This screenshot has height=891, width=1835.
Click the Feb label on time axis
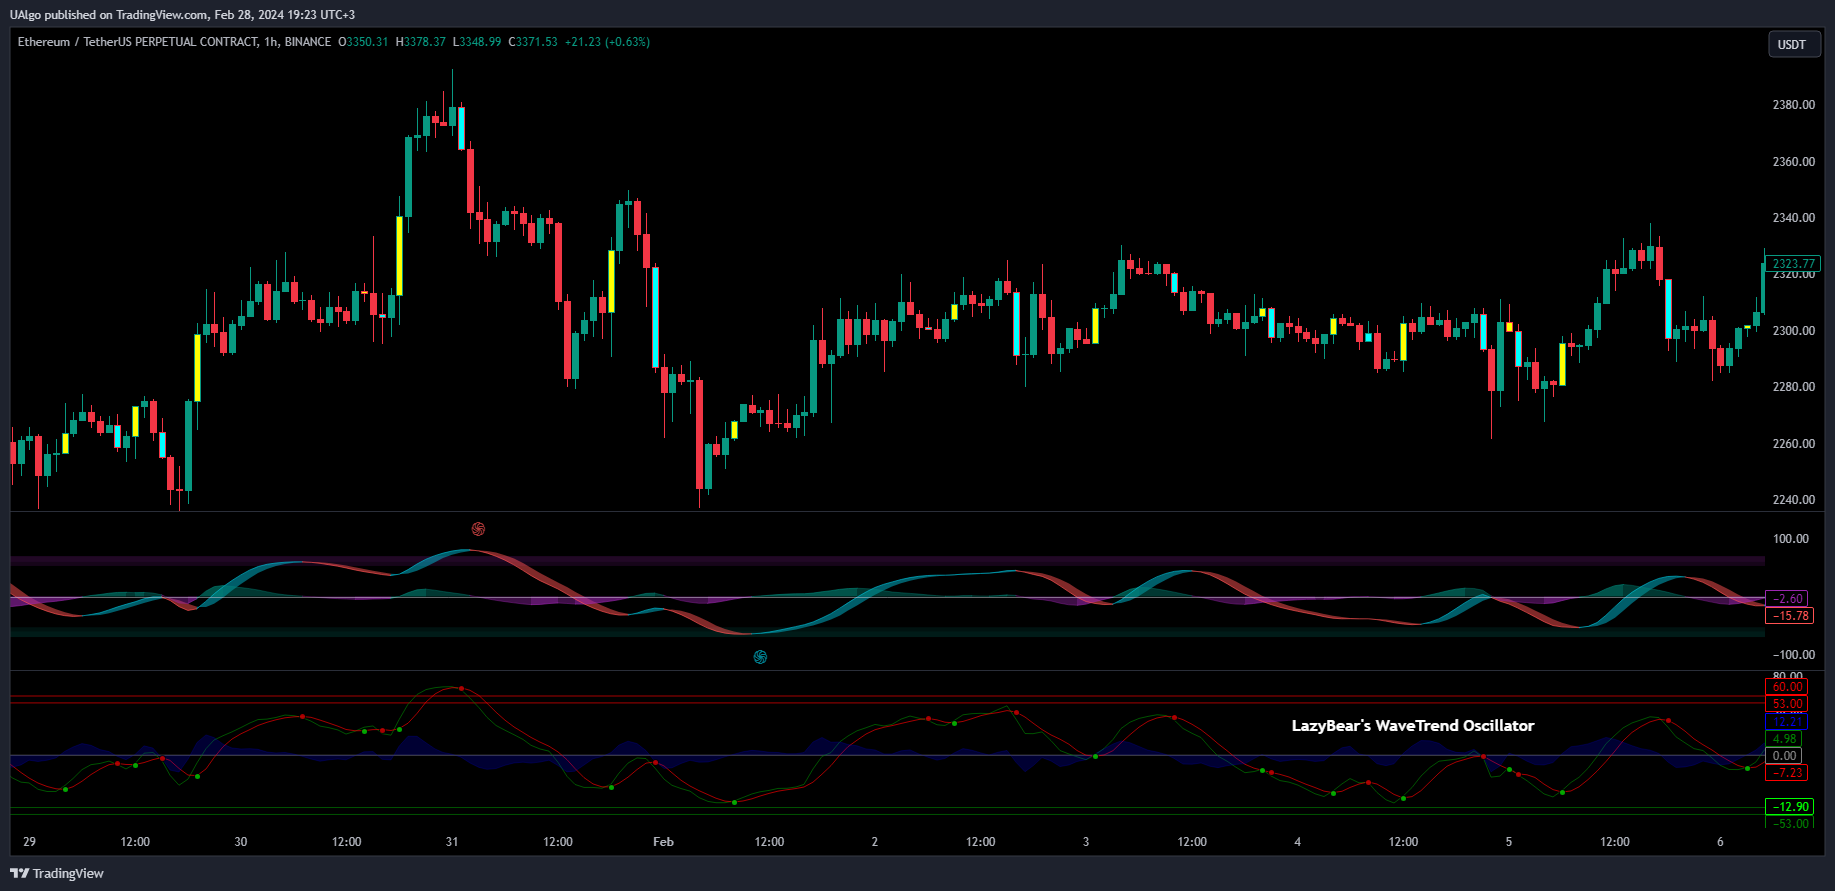(x=663, y=842)
